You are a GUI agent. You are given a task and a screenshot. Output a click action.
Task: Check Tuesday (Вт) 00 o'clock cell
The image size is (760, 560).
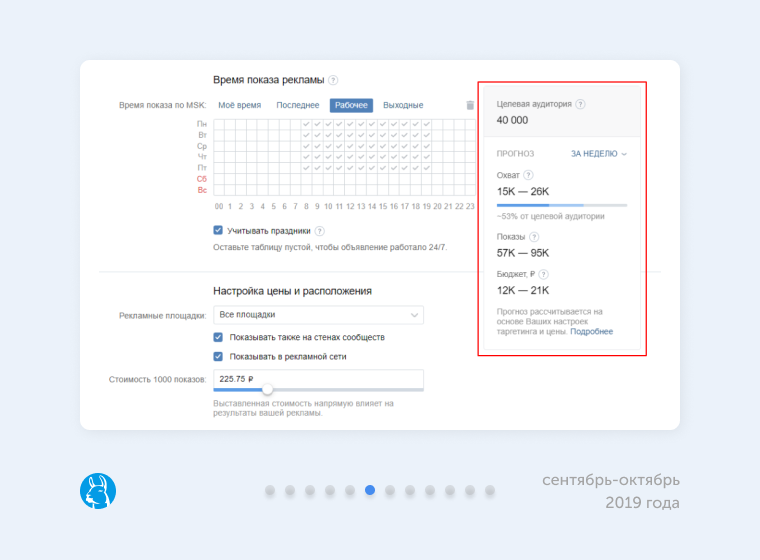coord(219,135)
